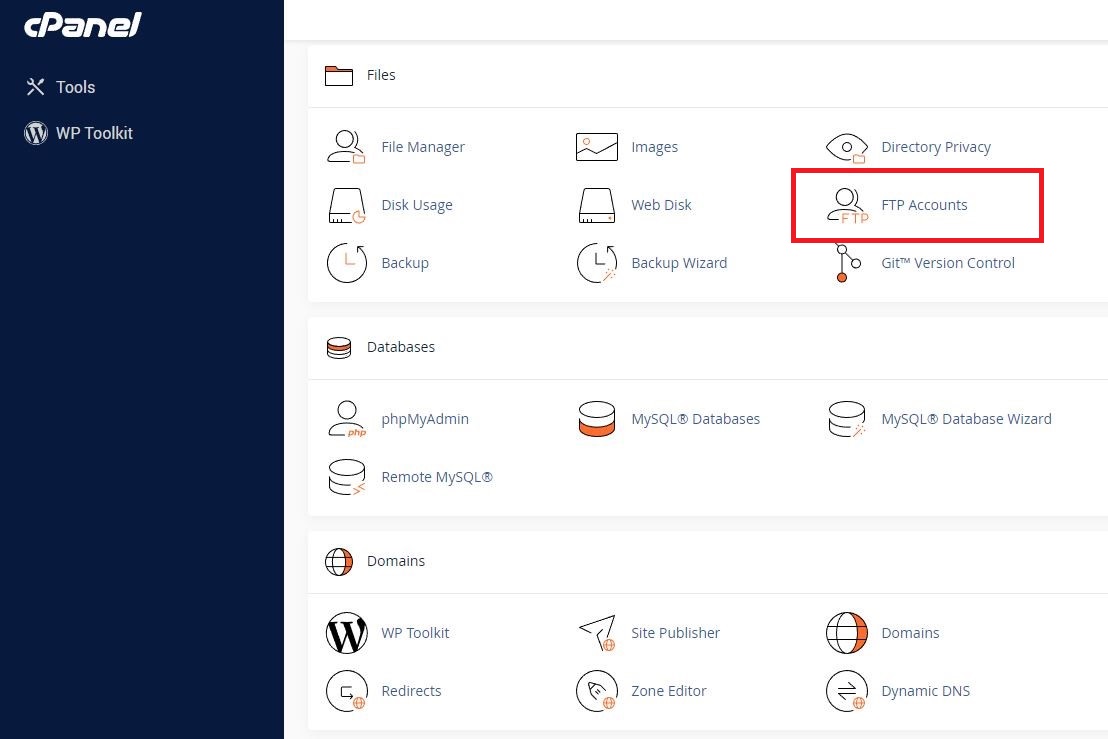The height and width of the screenshot is (739, 1108).
Task: Click the Domains section header globe icon
Action: point(338,562)
